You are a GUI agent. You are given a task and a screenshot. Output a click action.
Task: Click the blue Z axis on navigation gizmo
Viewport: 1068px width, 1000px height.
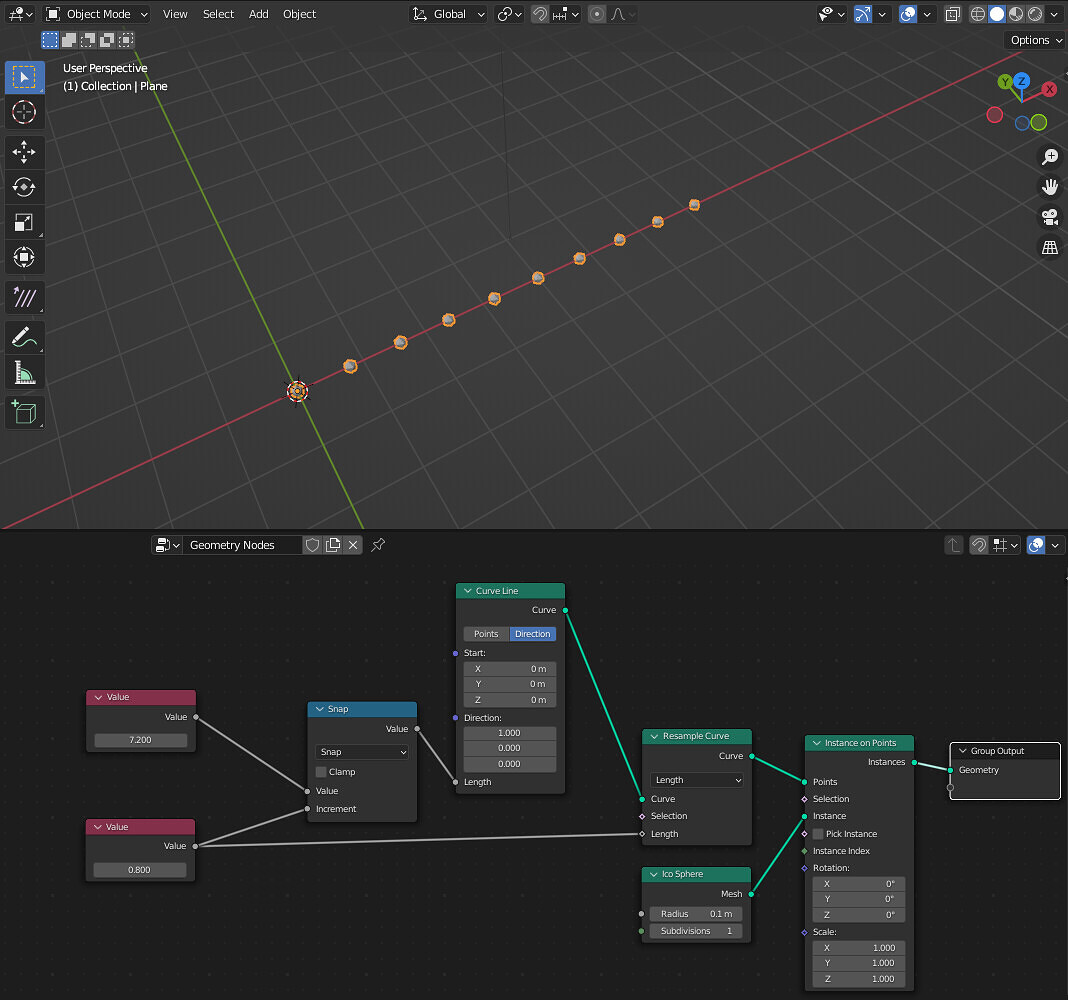(1021, 81)
